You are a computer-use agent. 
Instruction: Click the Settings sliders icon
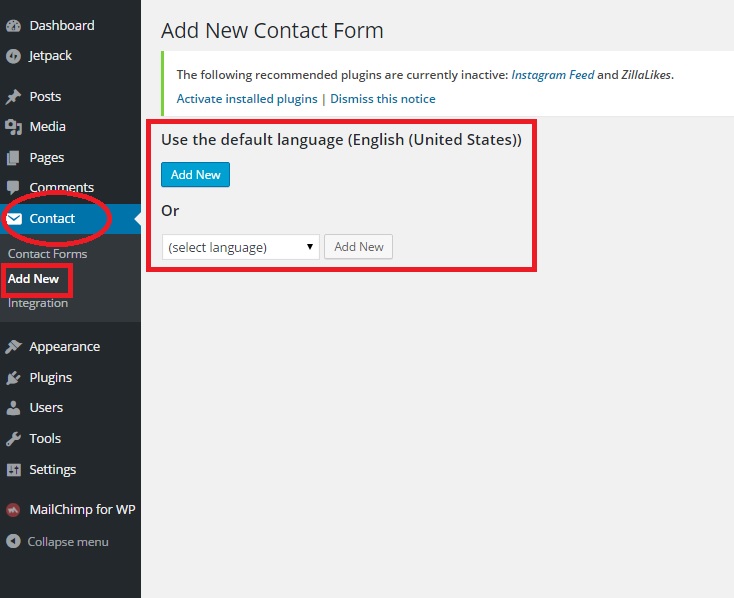(14, 470)
